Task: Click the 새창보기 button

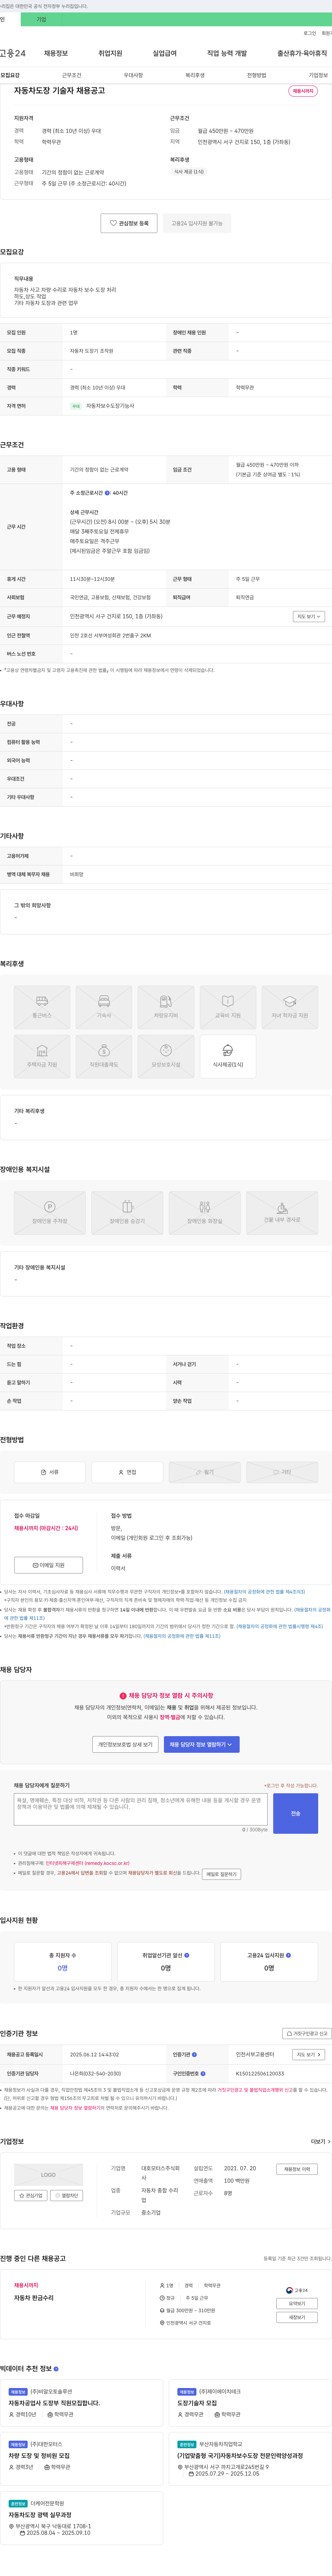Action: [297, 2317]
